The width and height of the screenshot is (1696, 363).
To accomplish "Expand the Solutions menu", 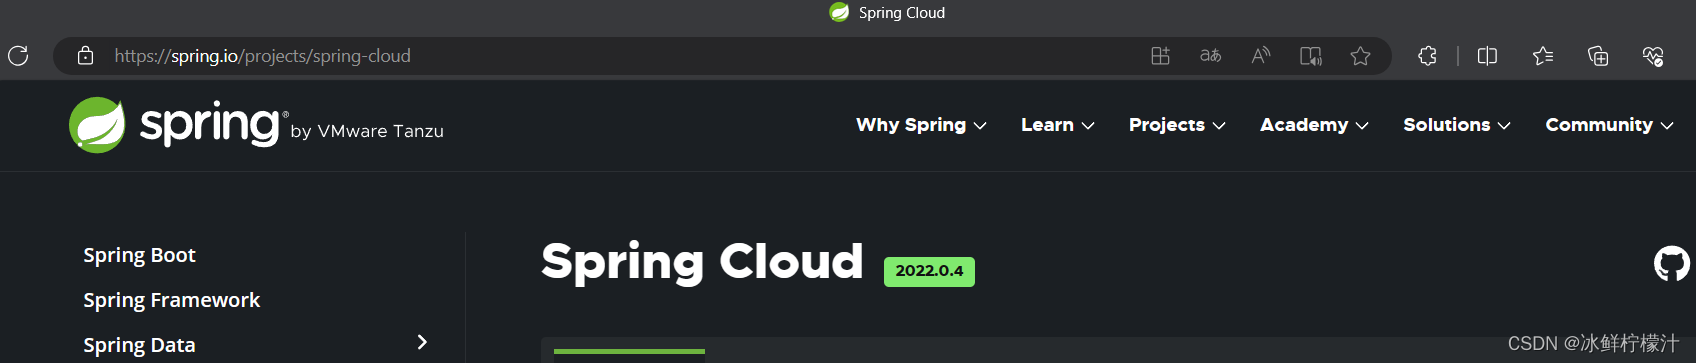I will pyautogui.click(x=1456, y=125).
